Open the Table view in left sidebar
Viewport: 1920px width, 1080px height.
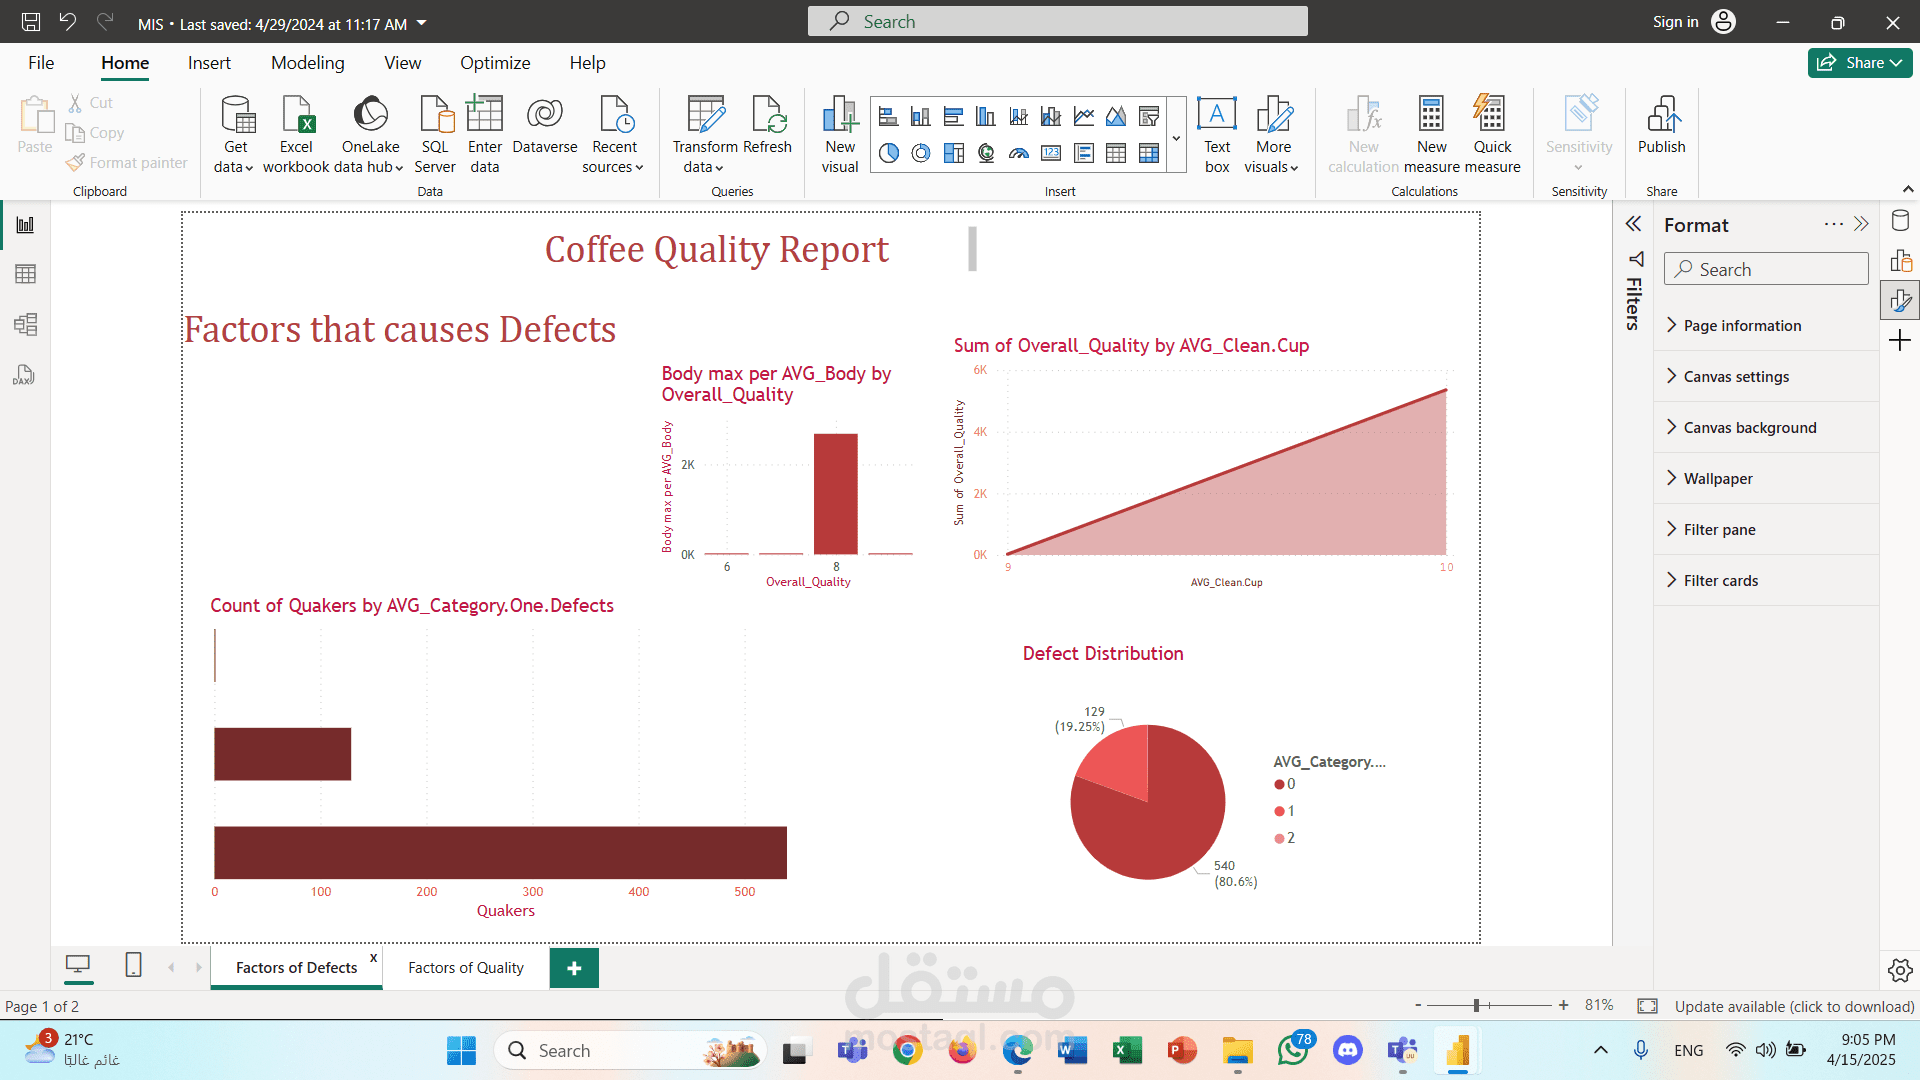click(25, 274)
